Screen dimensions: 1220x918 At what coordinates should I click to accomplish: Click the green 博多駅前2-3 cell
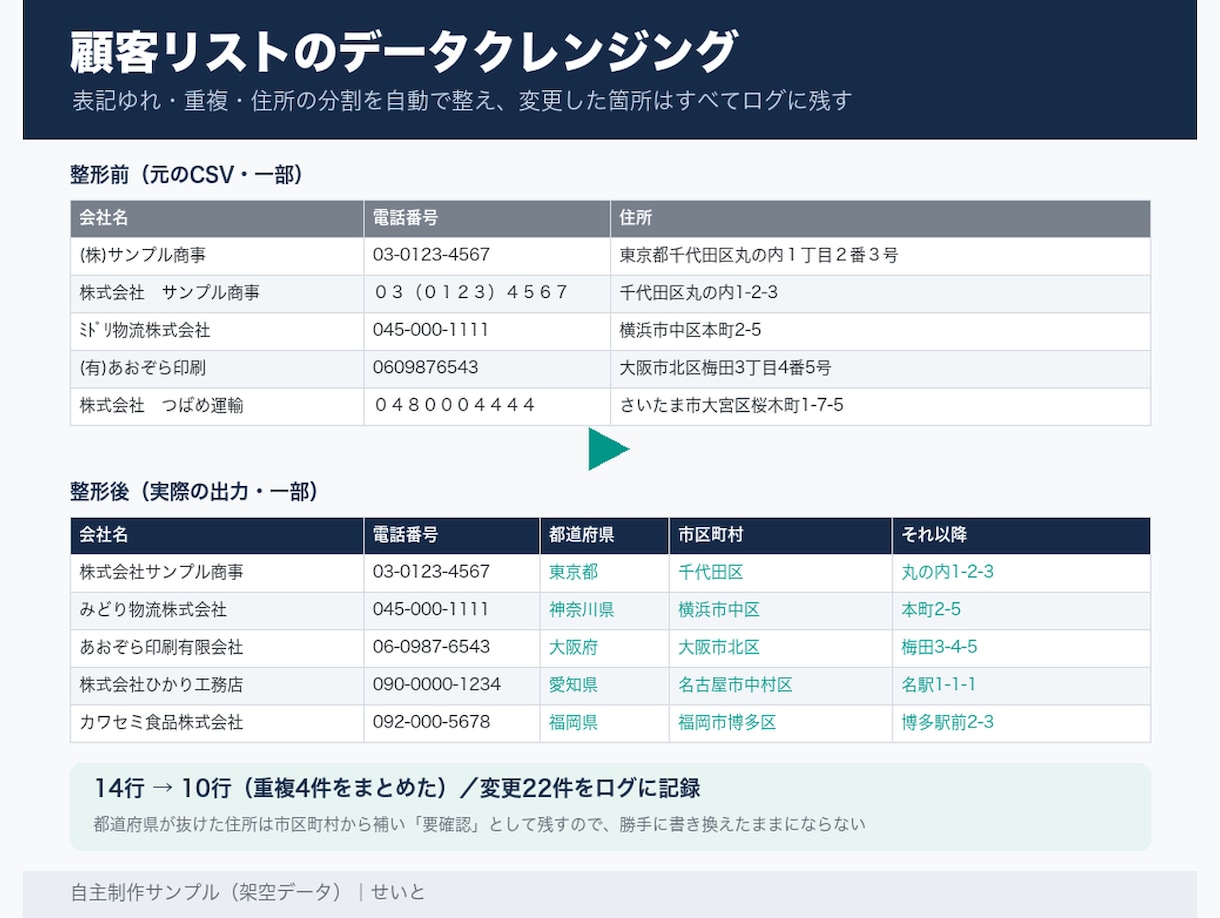click(1021, 723)
